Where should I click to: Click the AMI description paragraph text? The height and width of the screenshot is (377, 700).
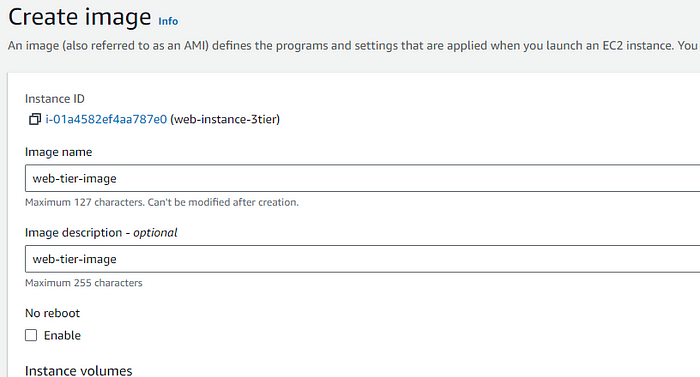(353, 46)
